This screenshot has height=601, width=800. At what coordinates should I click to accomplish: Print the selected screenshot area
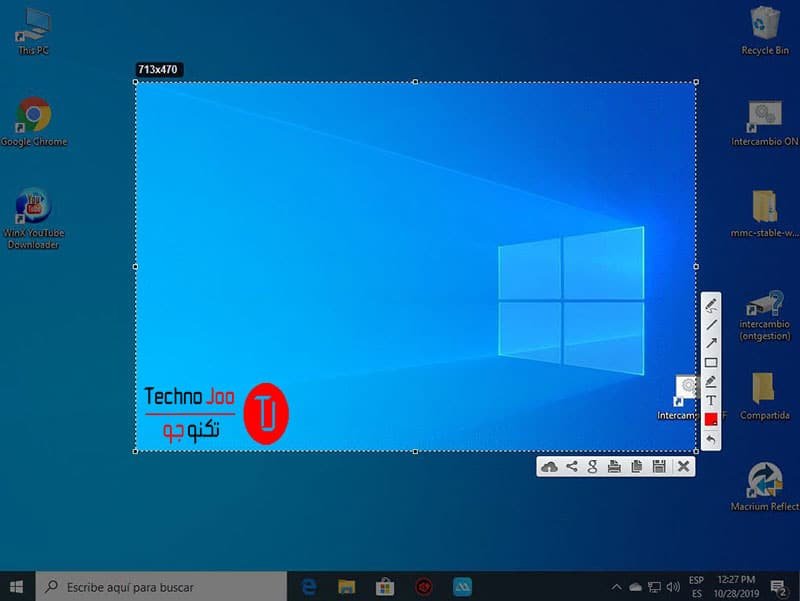click(x=614, y=466)
